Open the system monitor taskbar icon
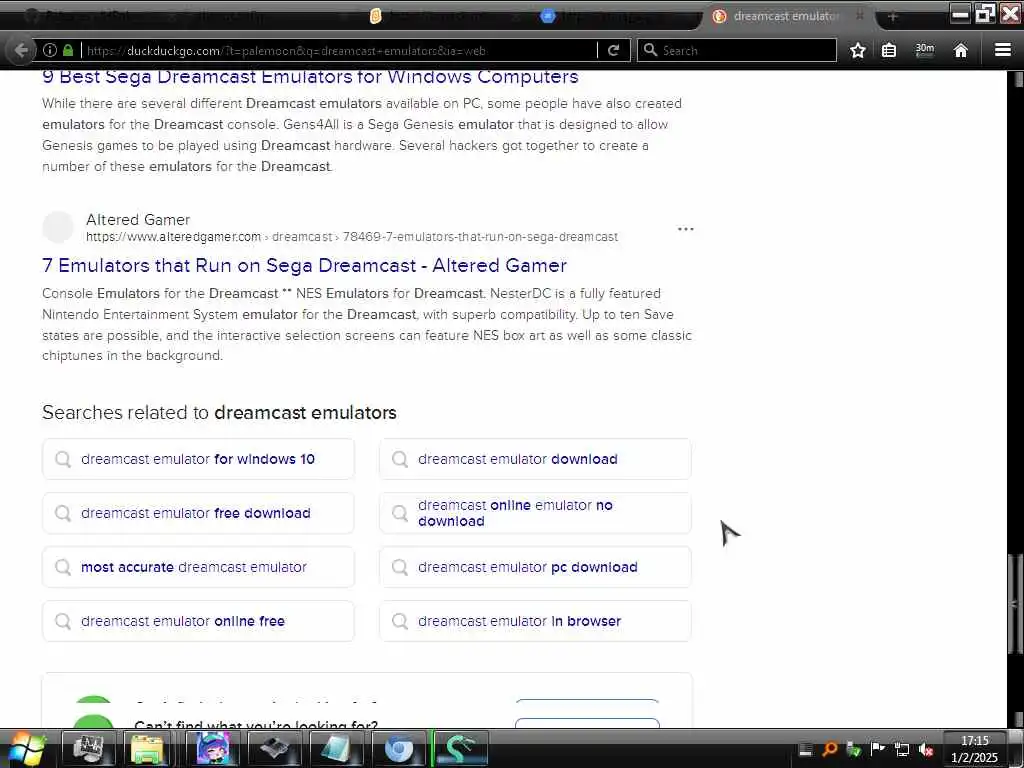This screenshot has height=768, width=1024. point(88,748)
